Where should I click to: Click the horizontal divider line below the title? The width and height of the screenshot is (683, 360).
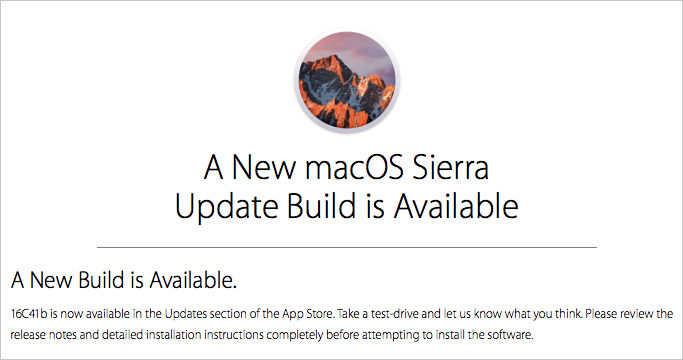click(x=347, y=247)
